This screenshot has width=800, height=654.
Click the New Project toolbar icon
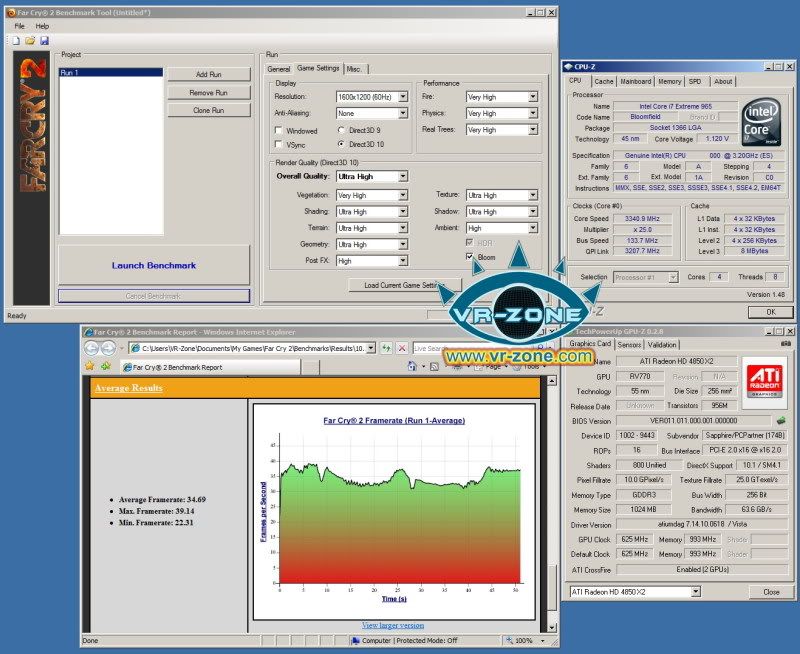17,40
